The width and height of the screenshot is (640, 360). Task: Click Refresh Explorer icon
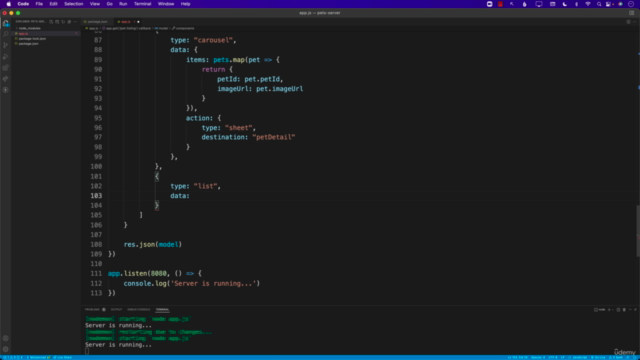coord(63,22)
